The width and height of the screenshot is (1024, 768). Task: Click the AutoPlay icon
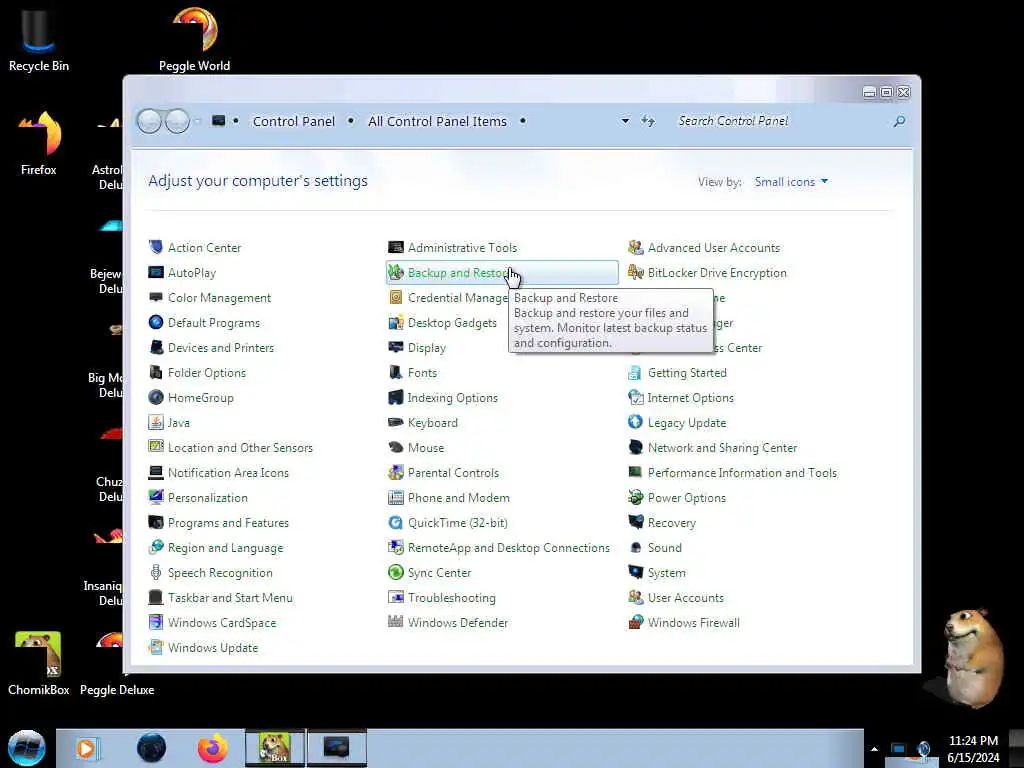click(155, 272)
